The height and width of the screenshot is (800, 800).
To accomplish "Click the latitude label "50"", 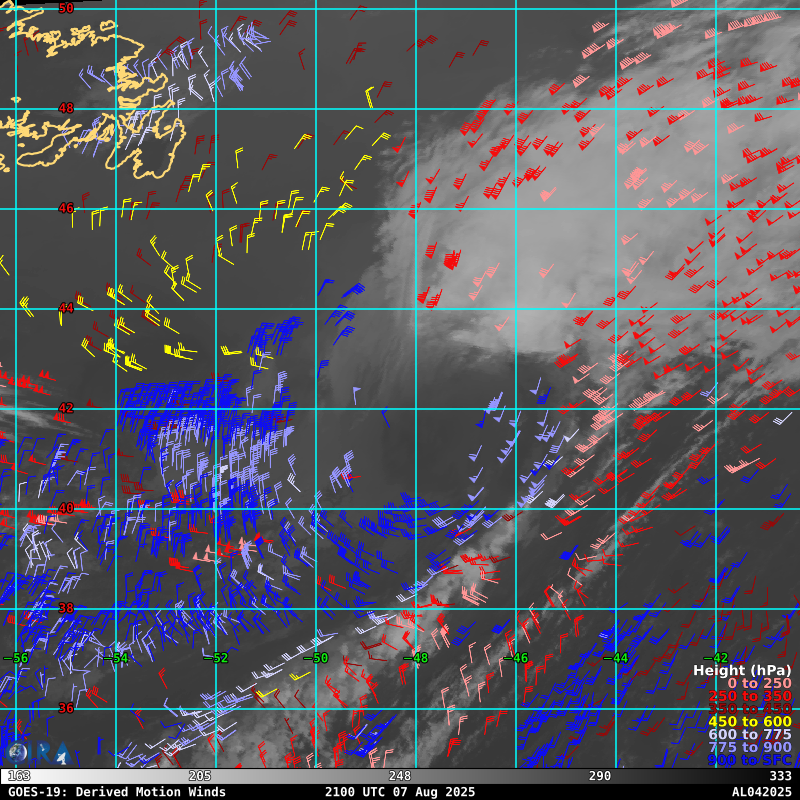I will 66,8.
